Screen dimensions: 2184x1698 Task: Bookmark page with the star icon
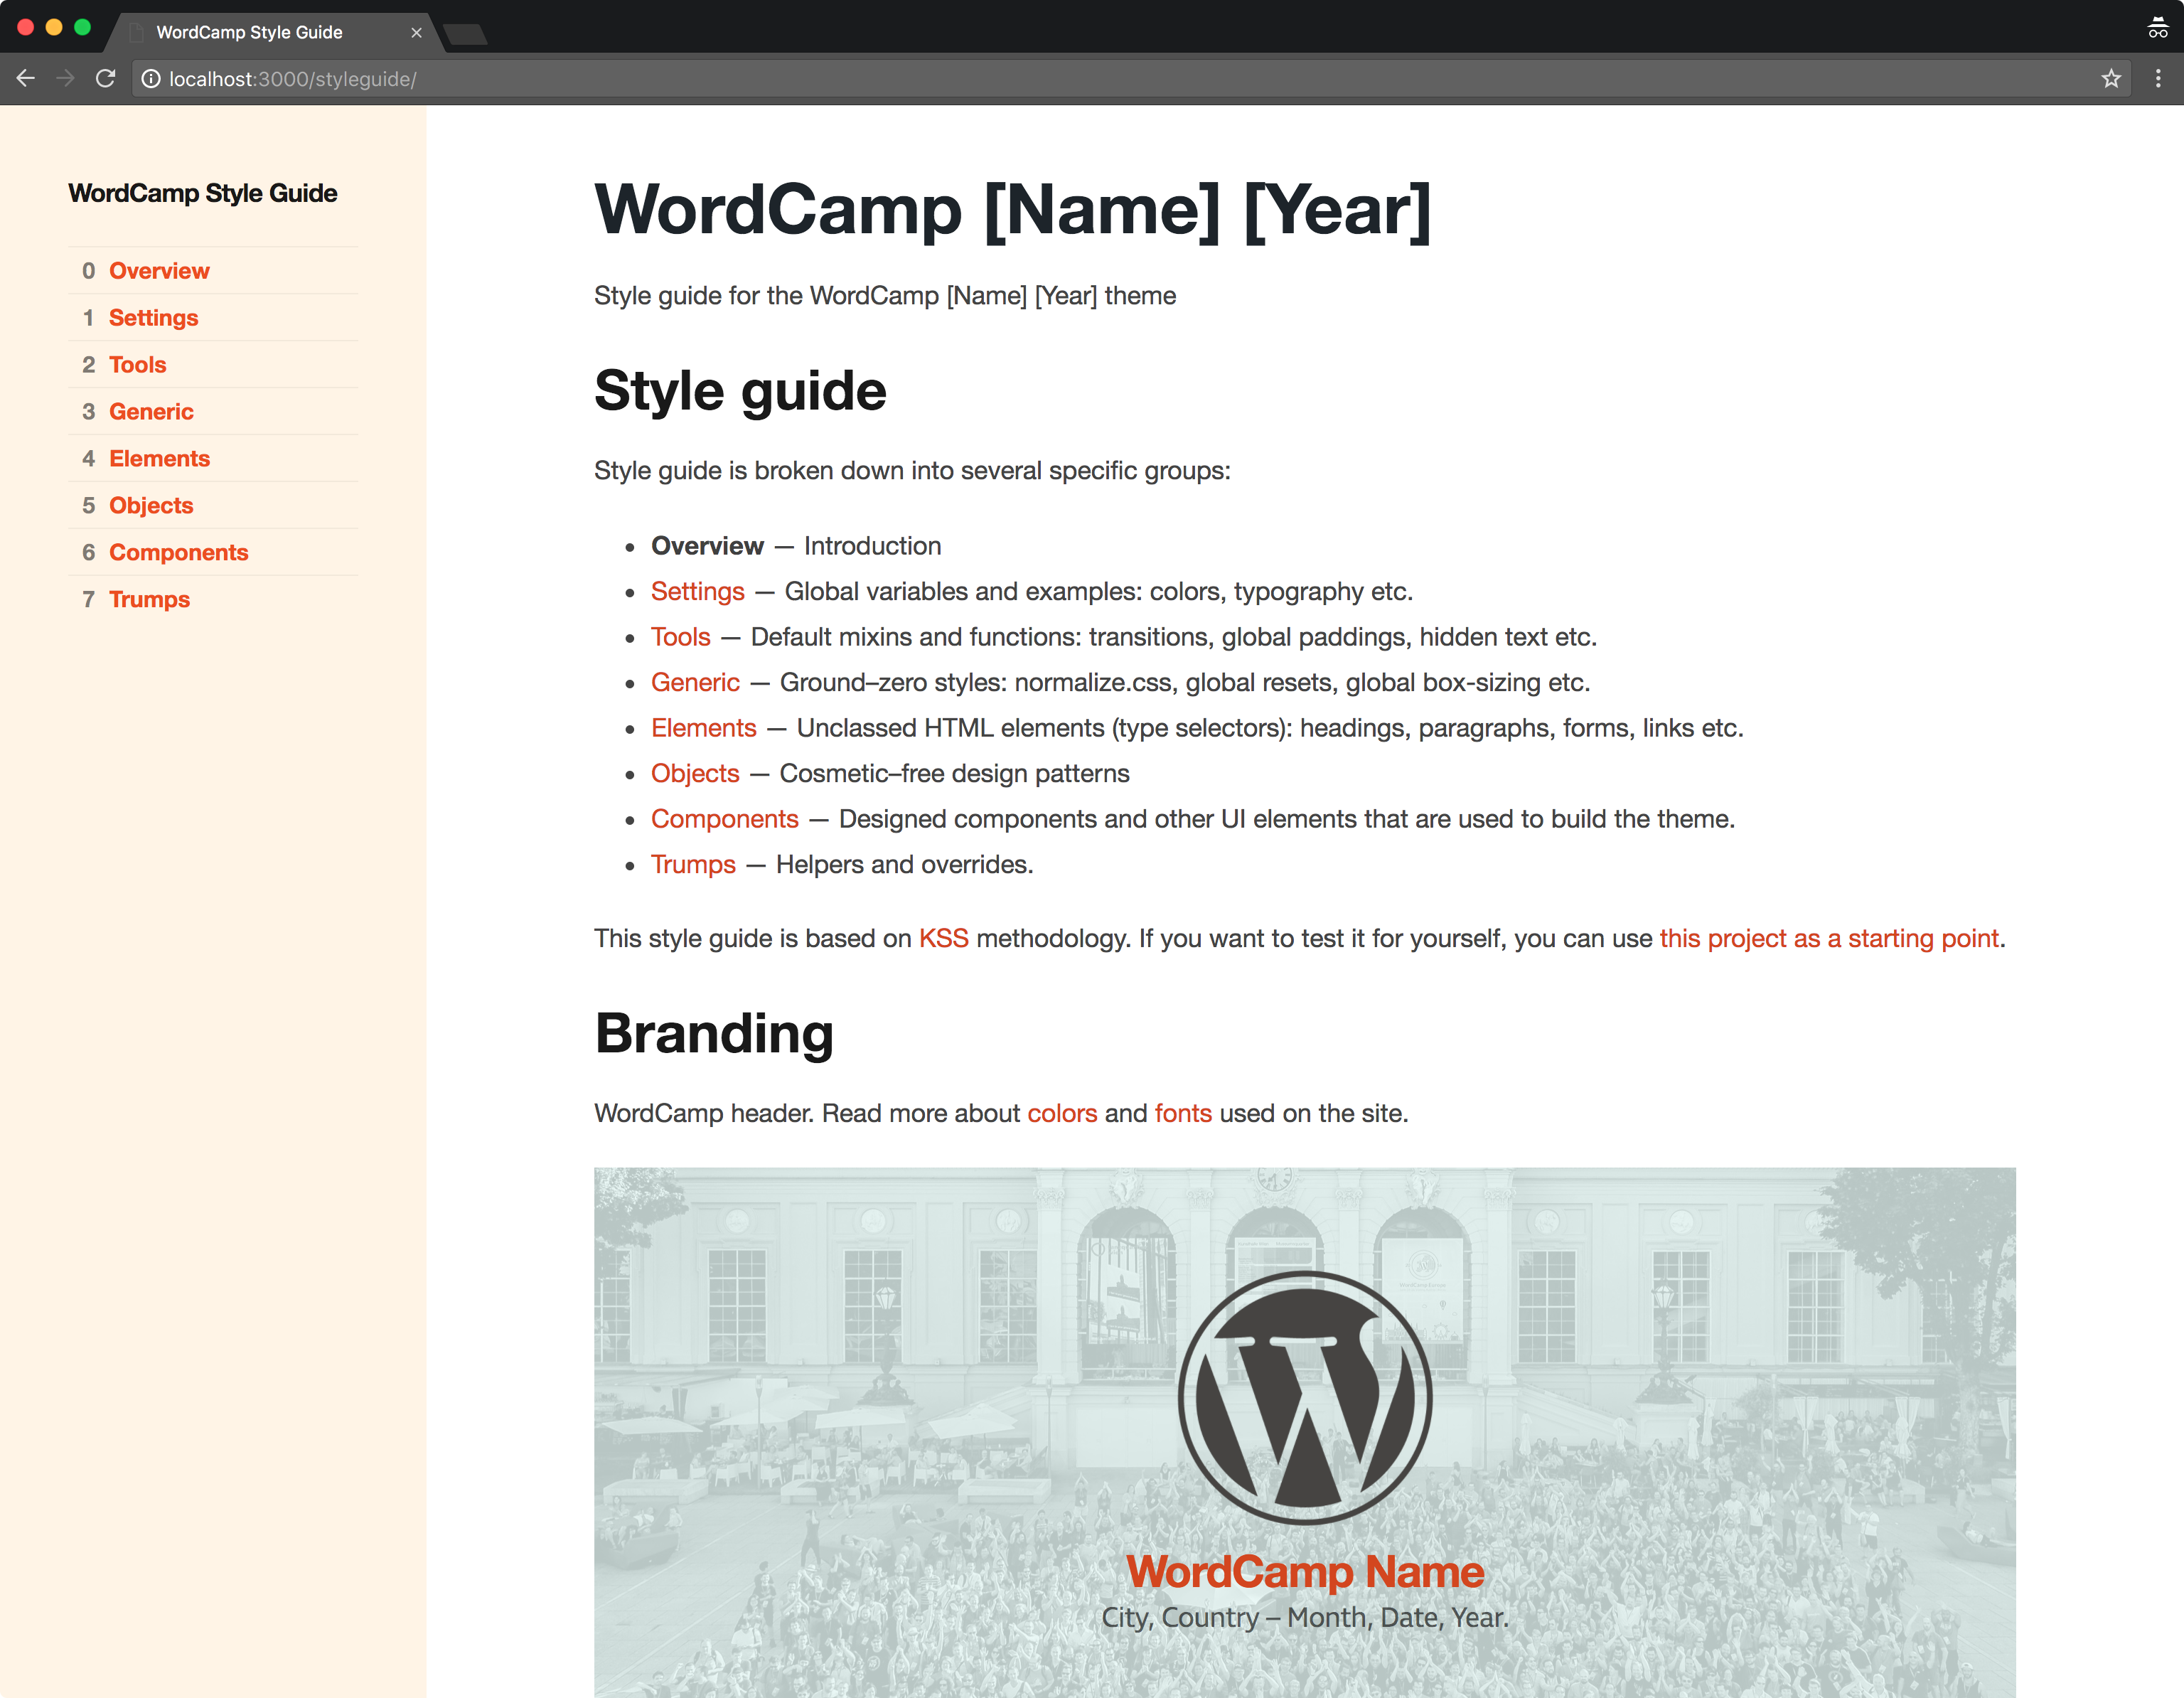[2111, 79]
